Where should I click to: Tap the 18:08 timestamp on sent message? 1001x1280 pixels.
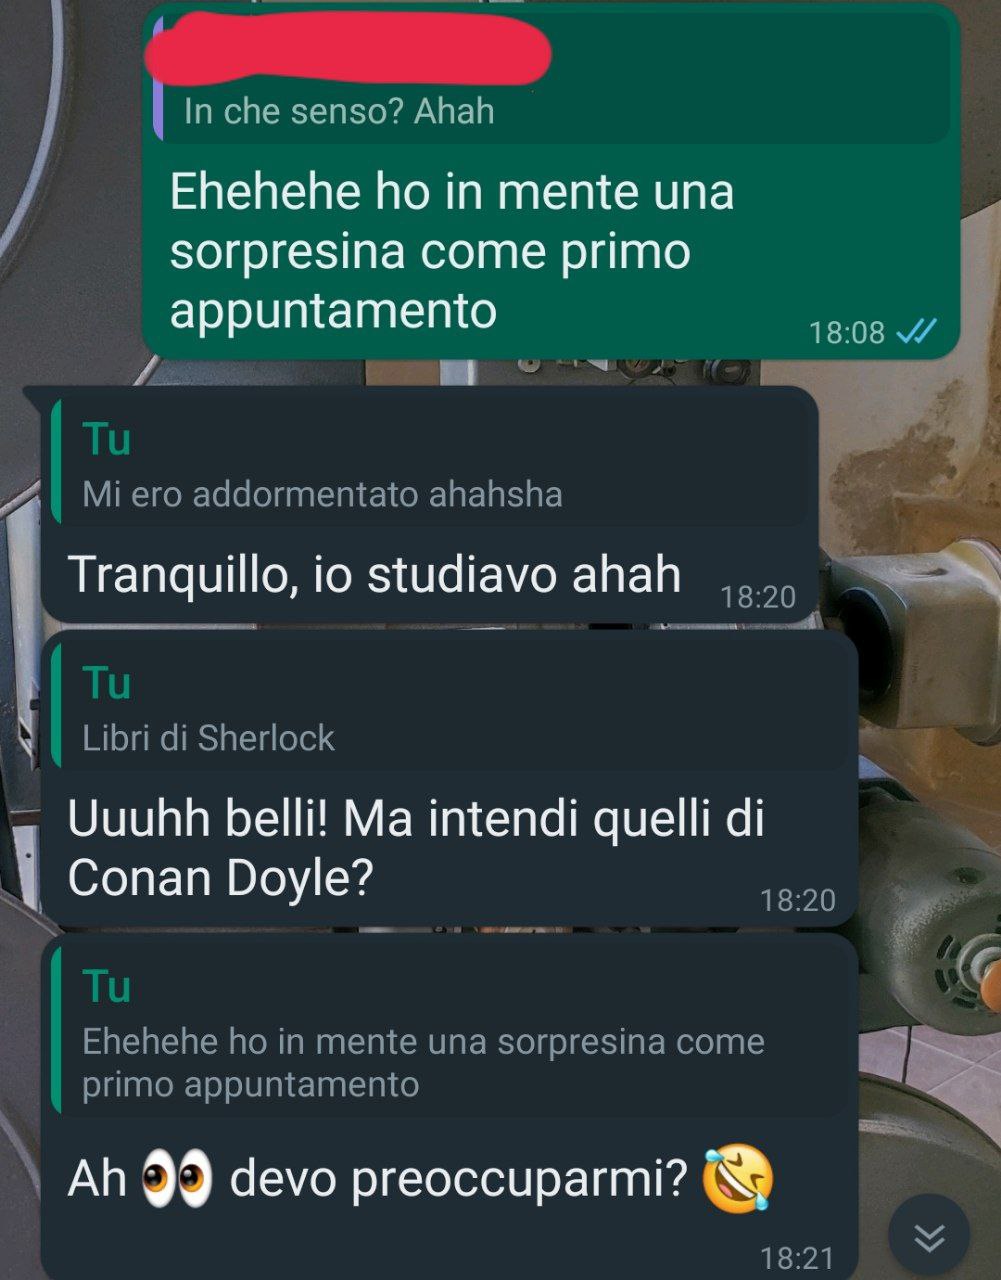pos(847,332)
